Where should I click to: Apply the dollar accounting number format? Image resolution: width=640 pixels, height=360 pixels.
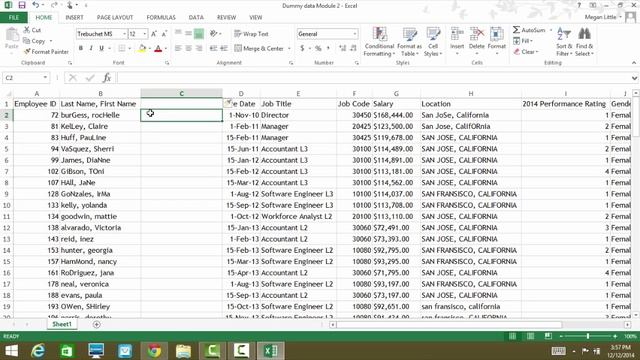click(x=302, y=49)
